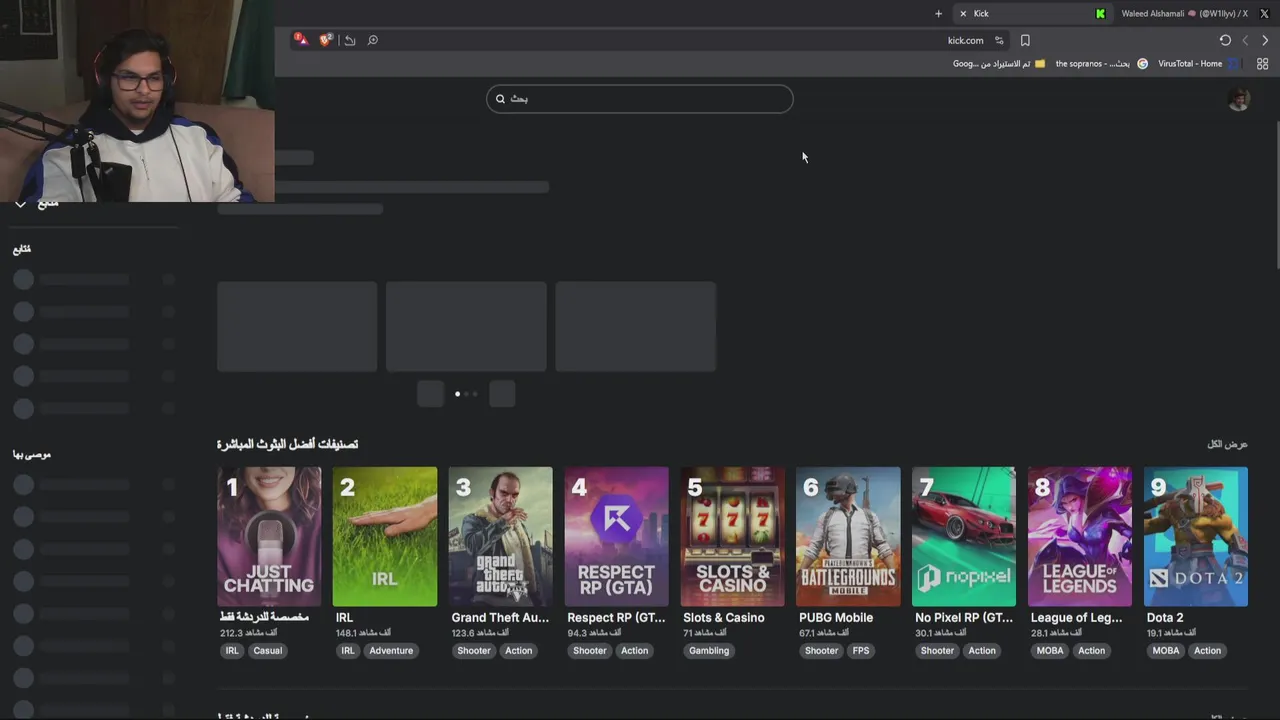This screenshot has height=720, width=1280.
Task: Open the imported bookmarks folder 'تم الاستيراد من'
Action: [x=999, y=63]
